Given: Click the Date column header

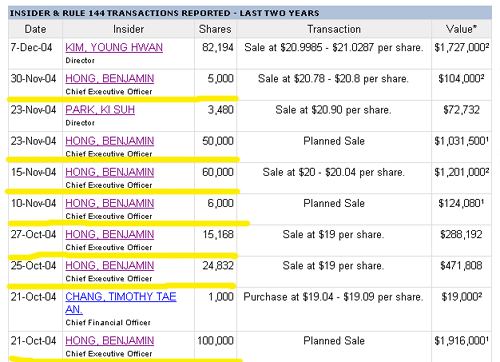Looking at the screenshot, I should [x=35, y=29].
